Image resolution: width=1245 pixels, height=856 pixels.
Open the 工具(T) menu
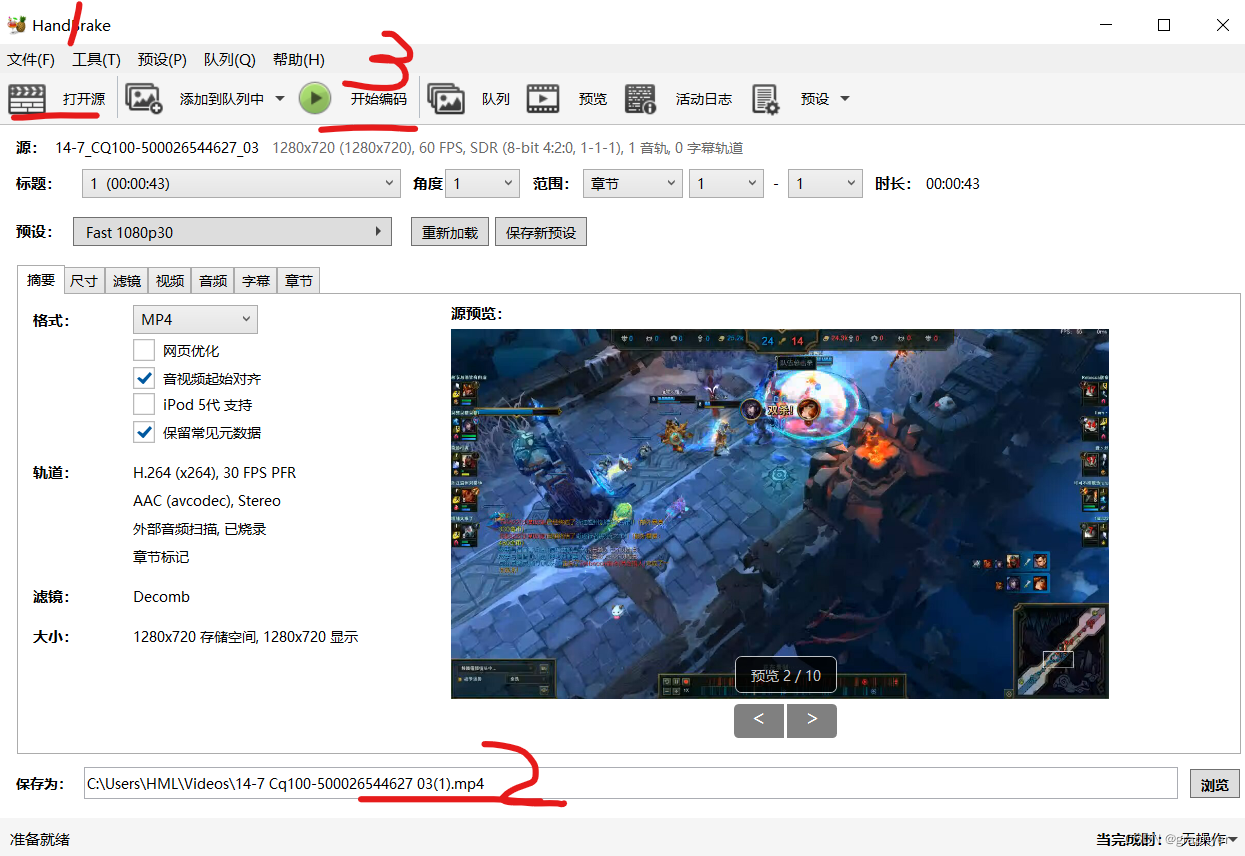pos(96,60)
